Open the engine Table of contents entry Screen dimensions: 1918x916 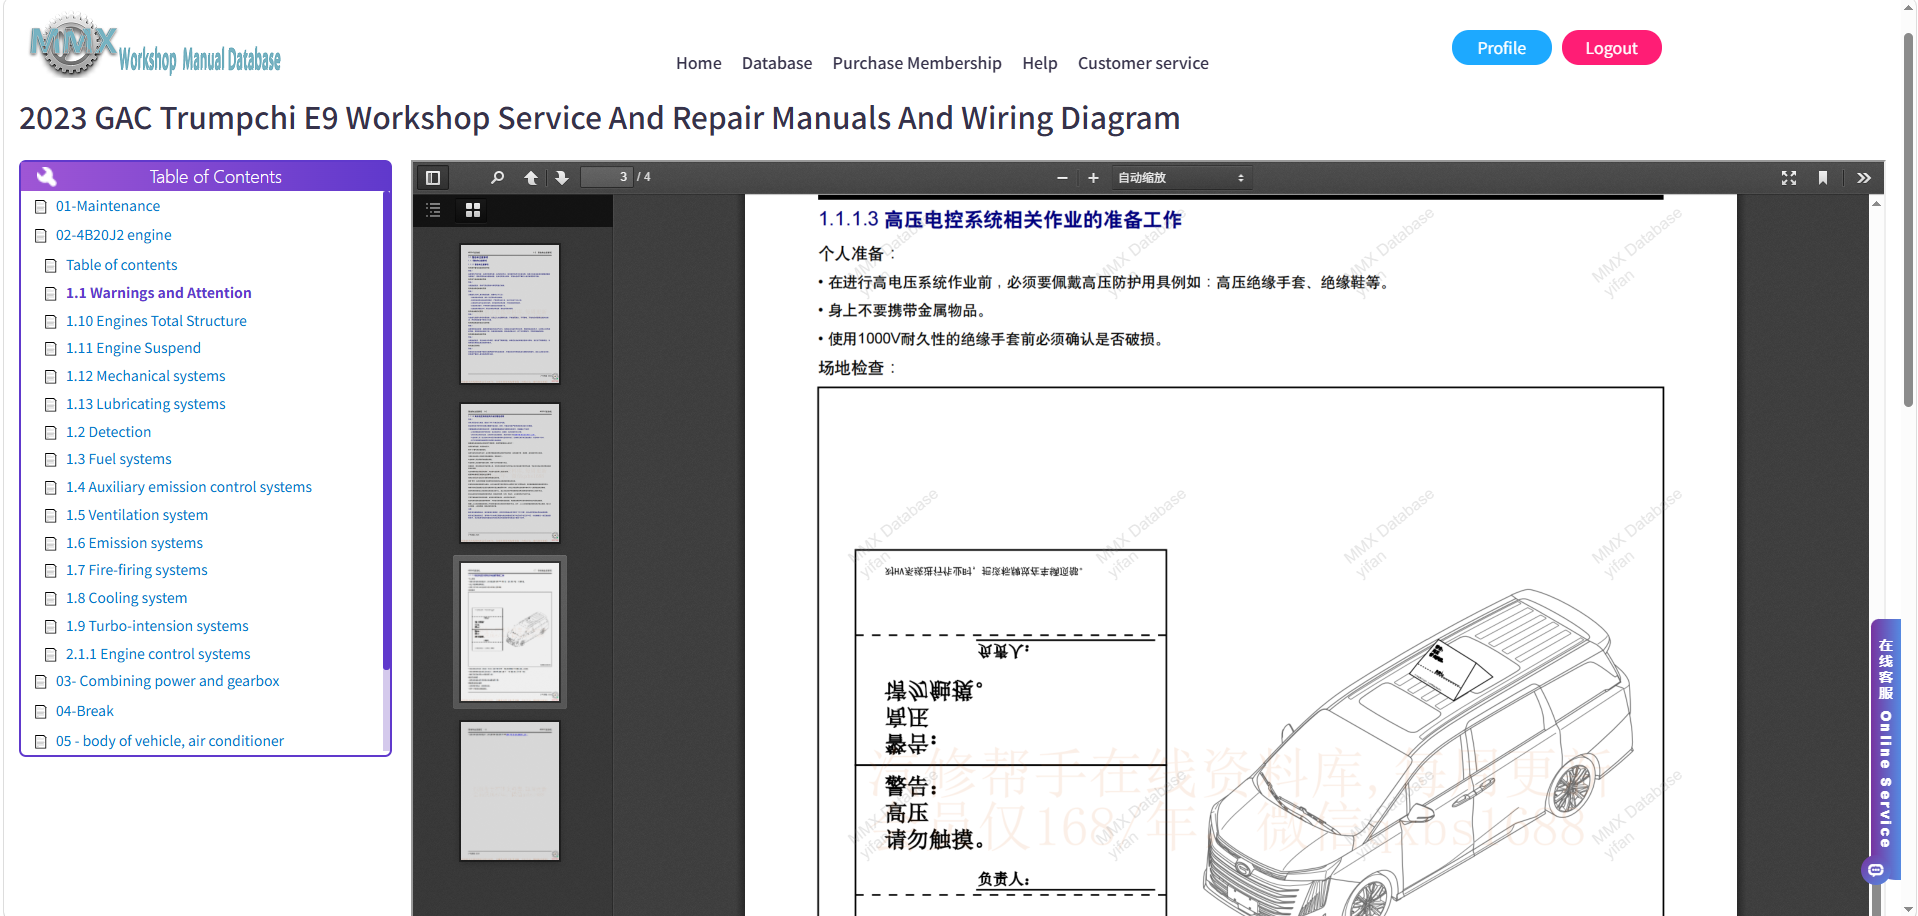click(x=121, y=265)
